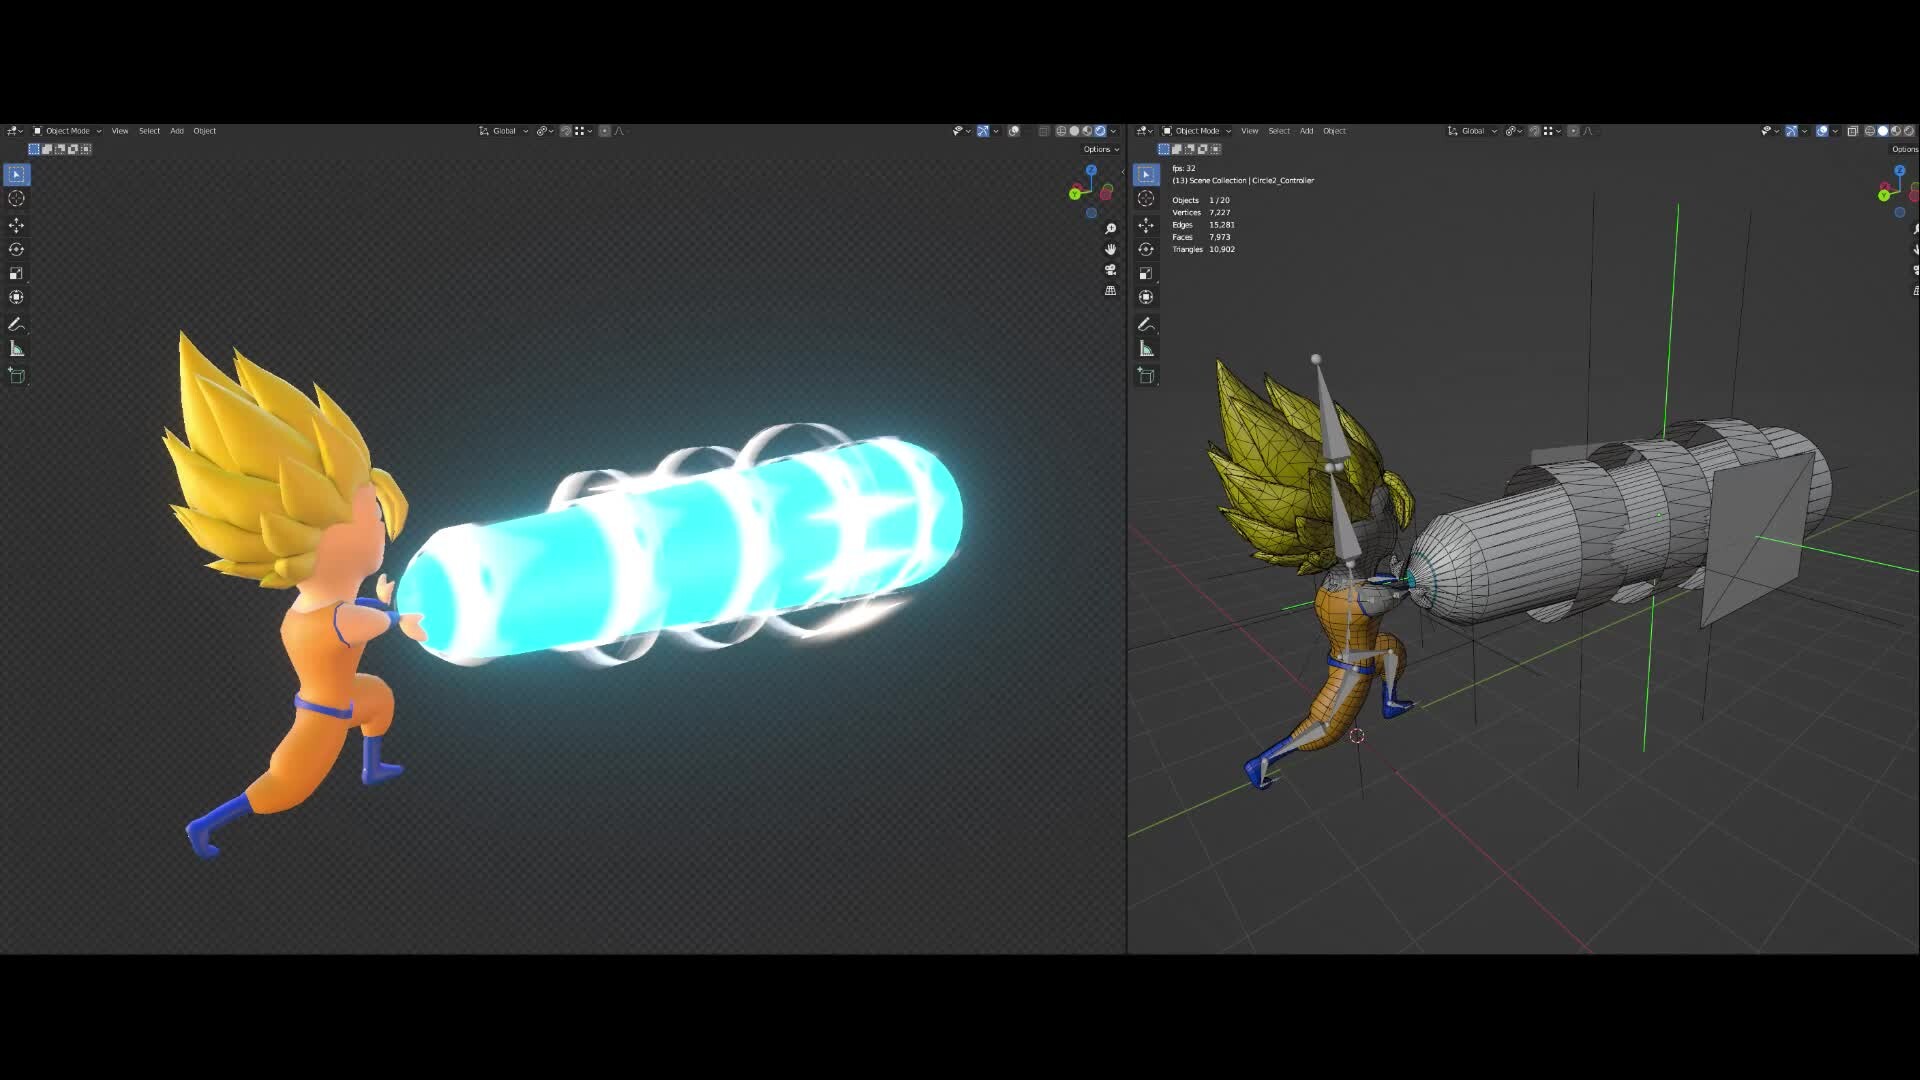Viewport: 1920px width, 1080px height.
Task: Click the navigation gizmo in right viewport
Action: tap(1898, 190)
